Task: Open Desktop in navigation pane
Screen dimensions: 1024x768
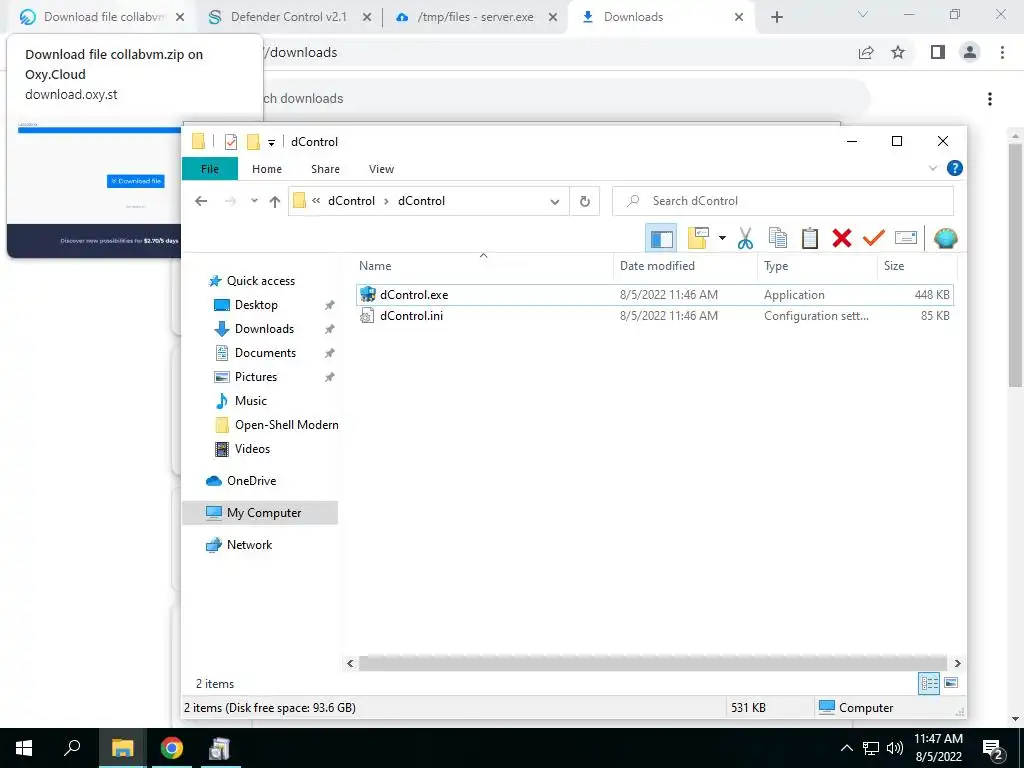Action: [x=256, y=305]
